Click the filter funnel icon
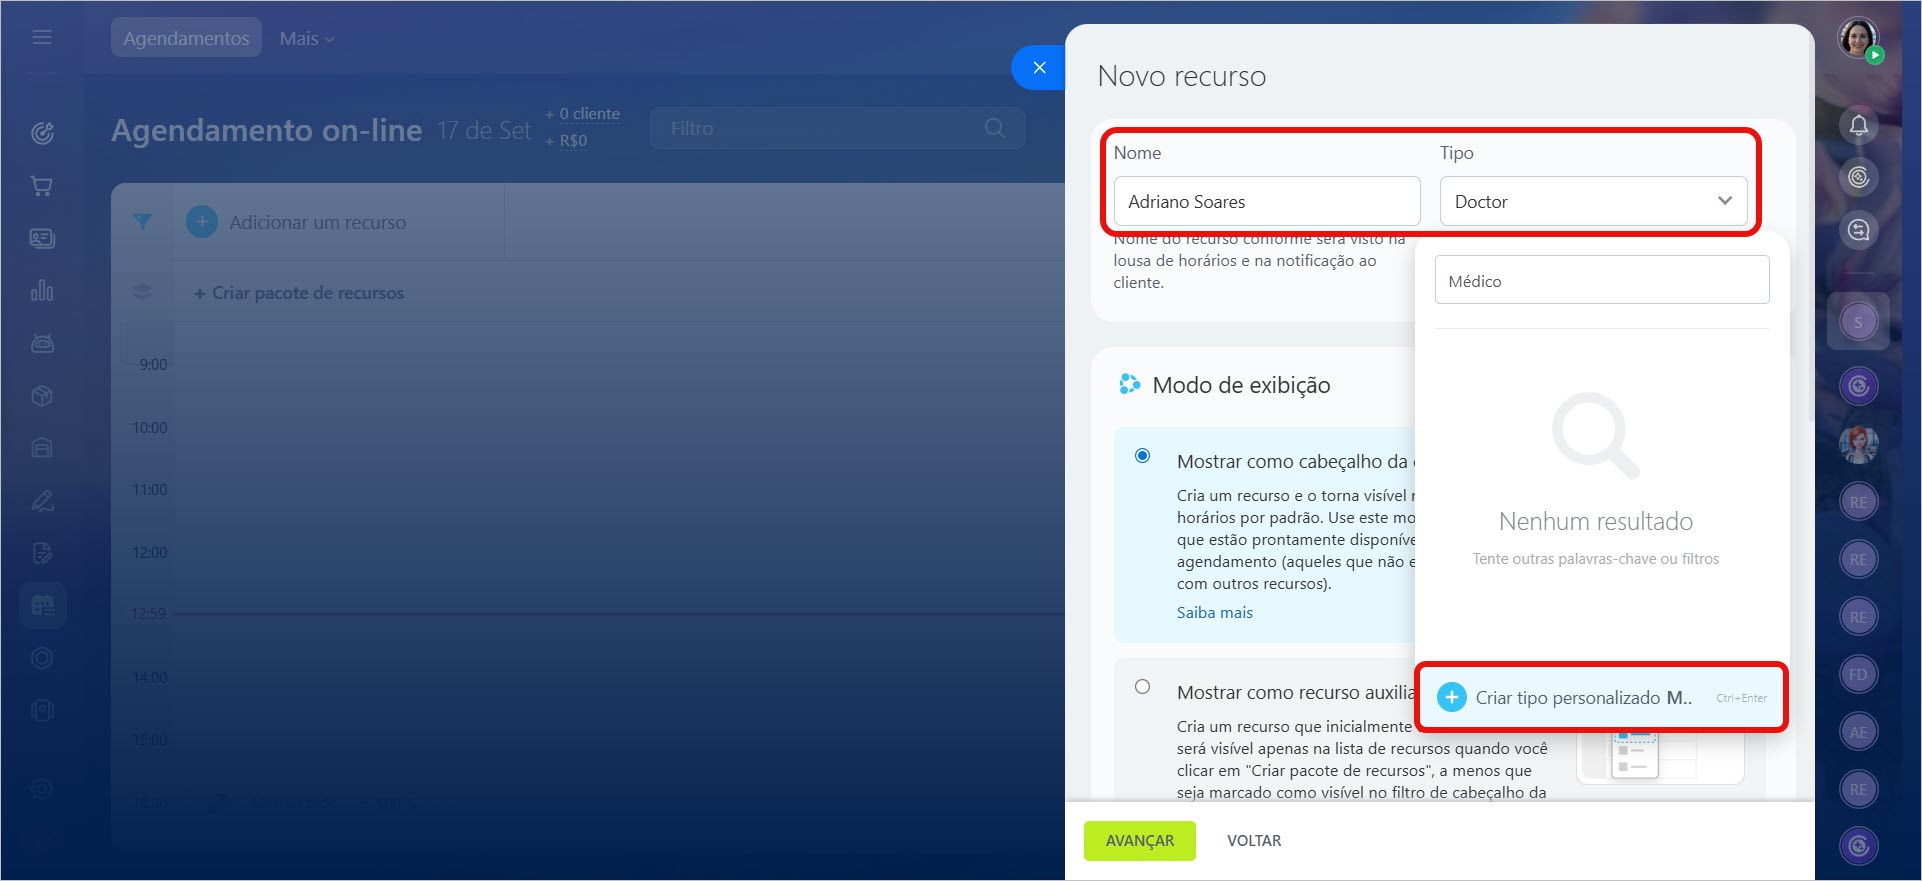The height and width of the screenshot is (881, 1922). click(143, 222)
